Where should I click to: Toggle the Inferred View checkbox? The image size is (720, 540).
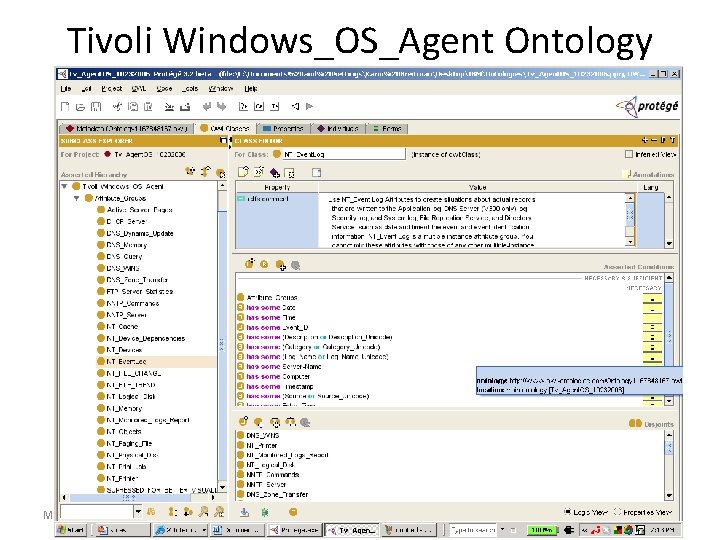[x=629, y=154]
